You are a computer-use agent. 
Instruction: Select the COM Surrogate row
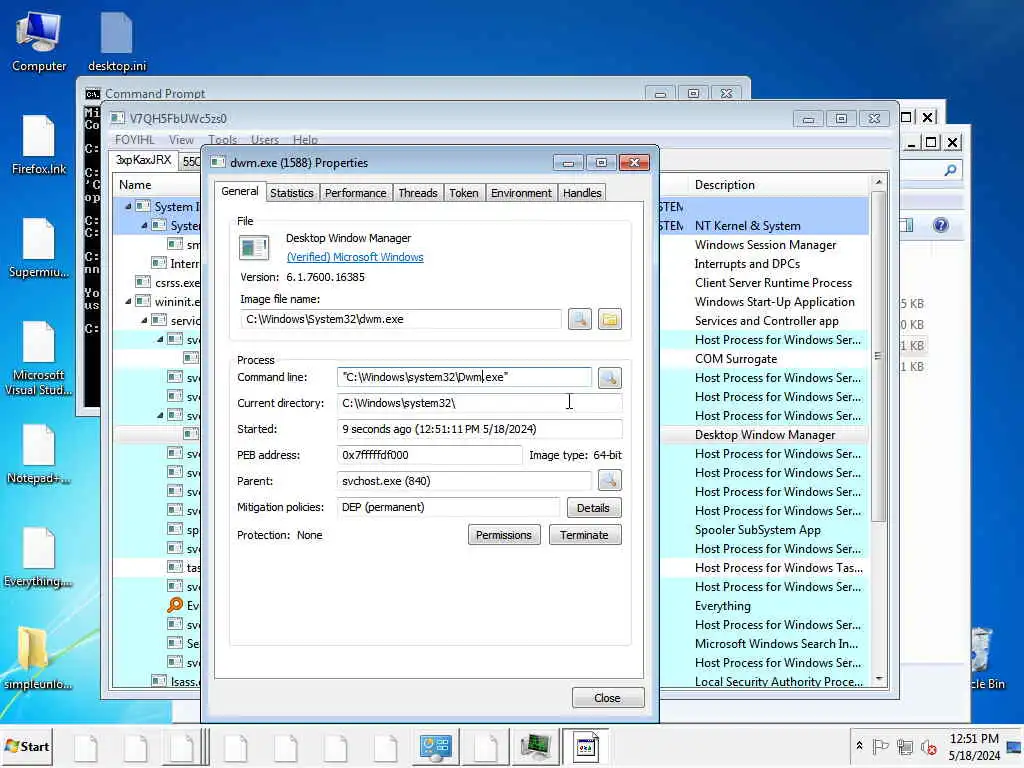coord(736,359)
